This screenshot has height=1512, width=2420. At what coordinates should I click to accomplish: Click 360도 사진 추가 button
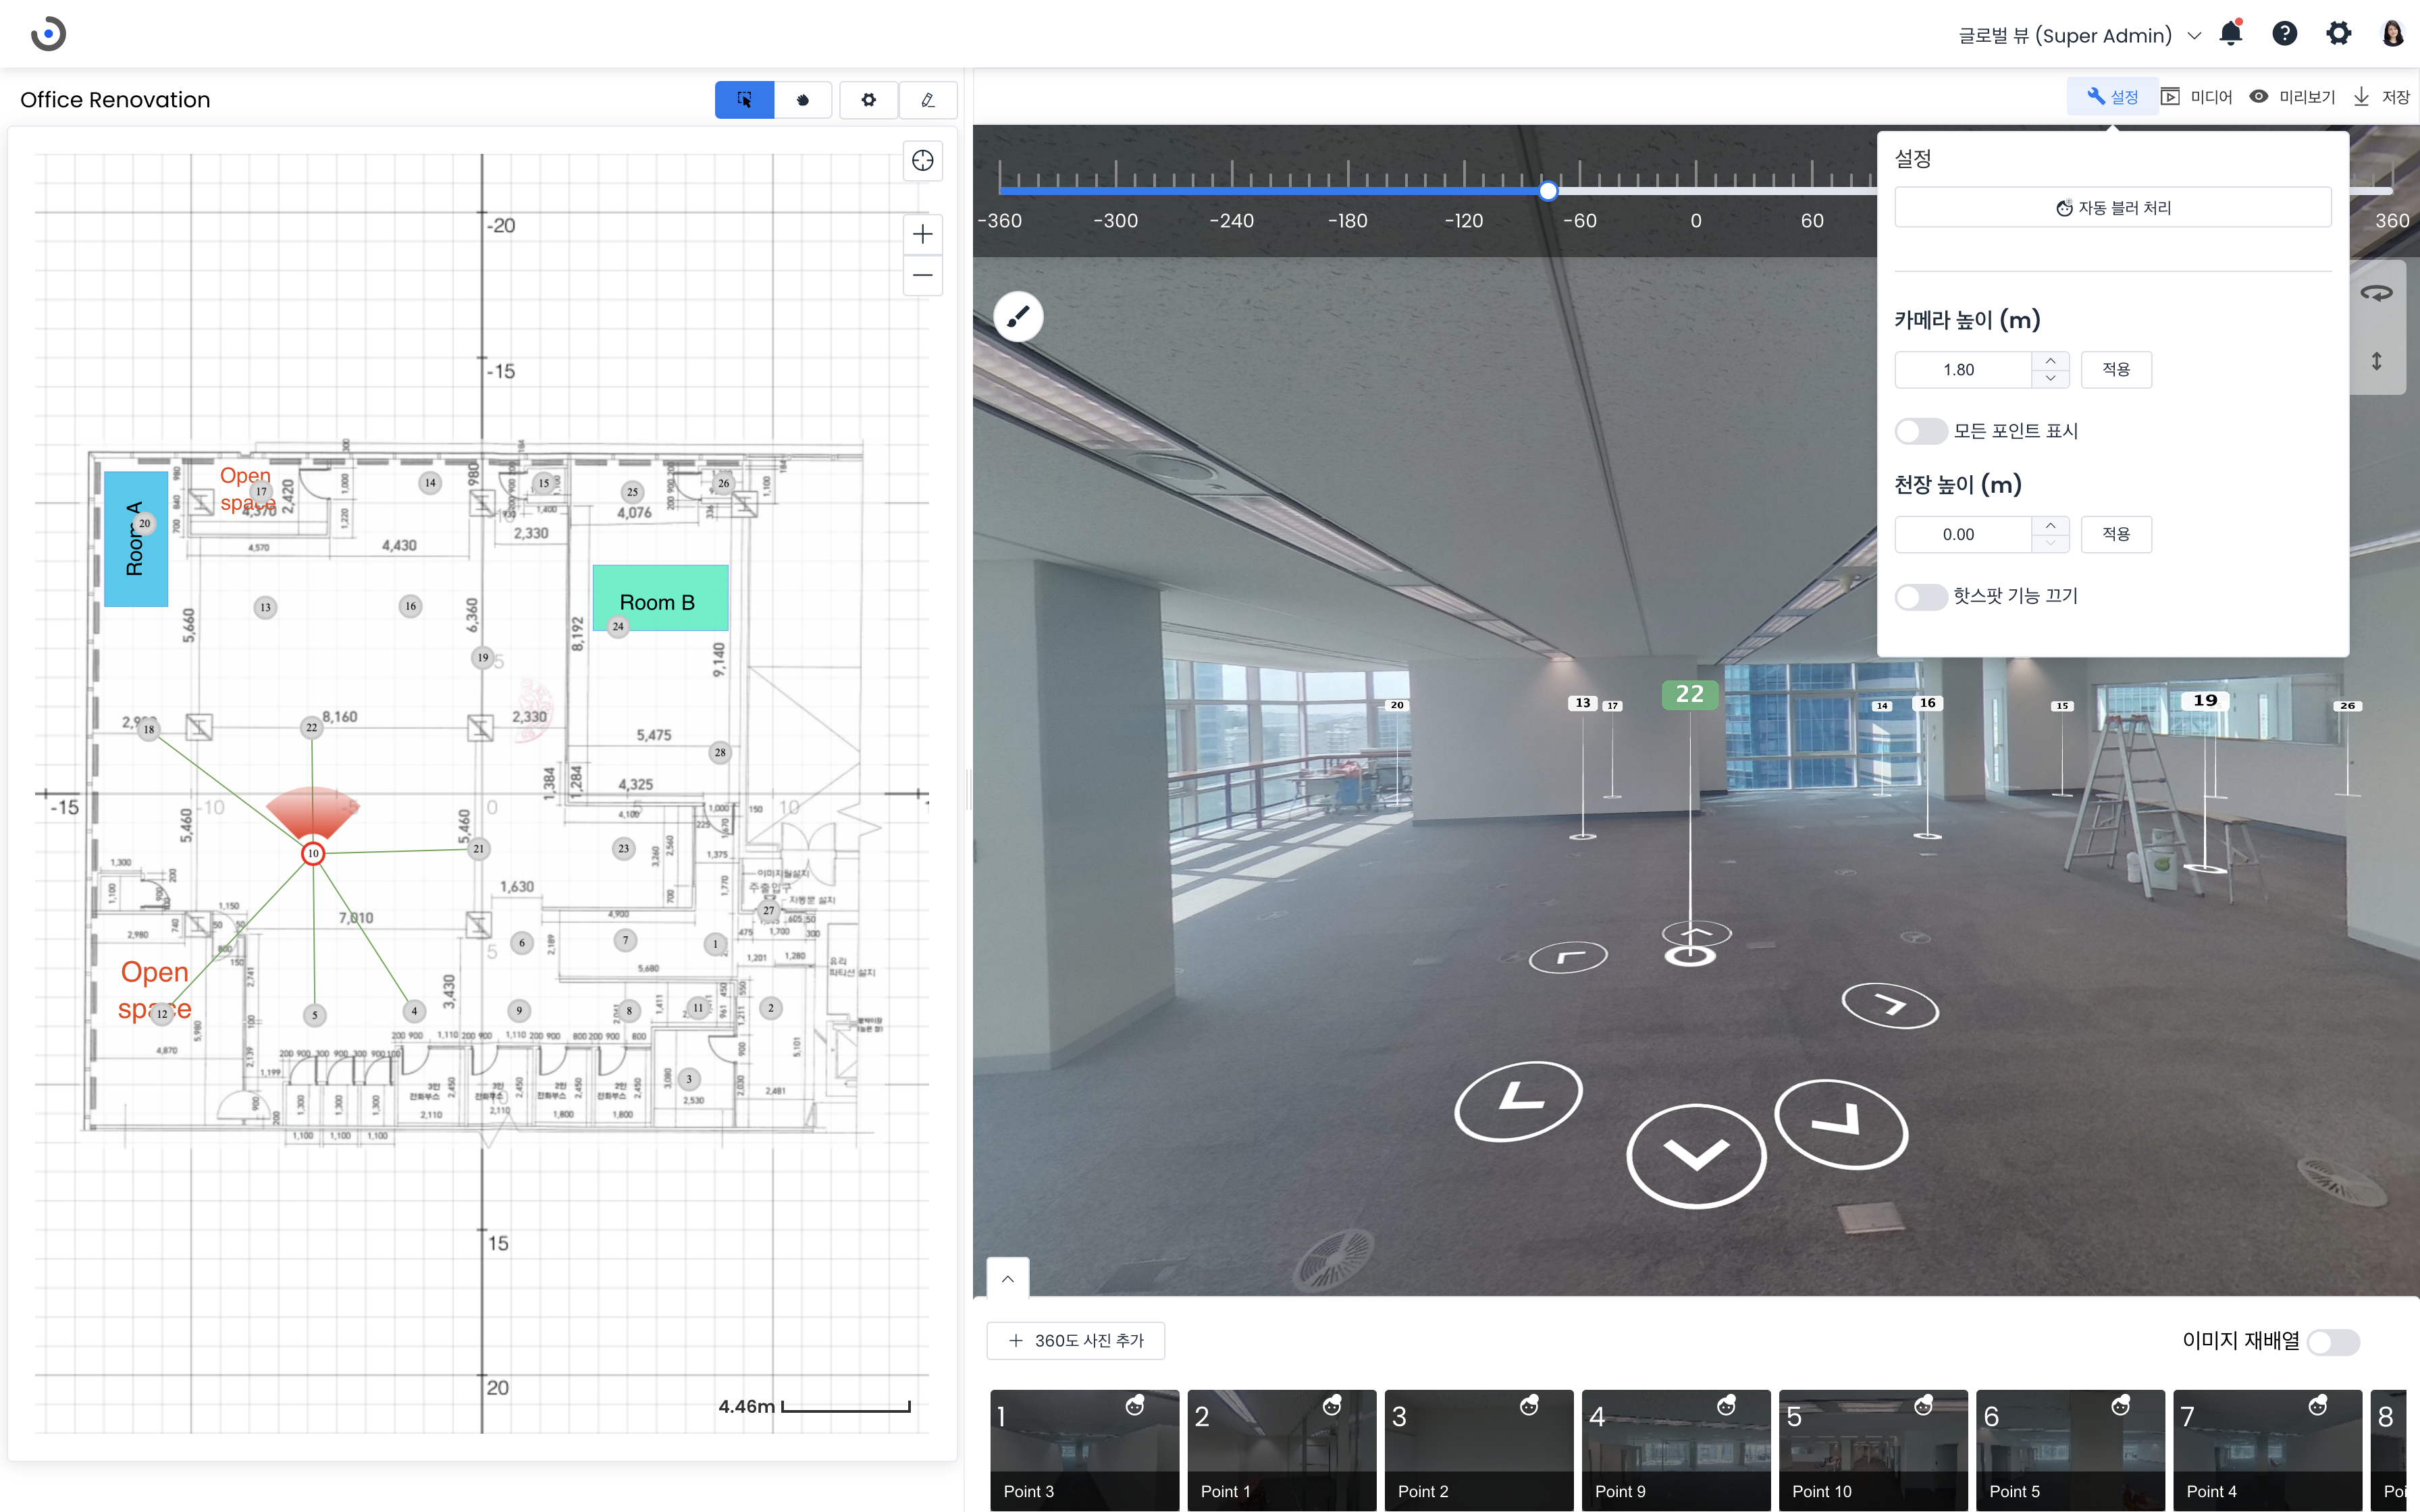pyautogui.click(x=1076, y=1341)
